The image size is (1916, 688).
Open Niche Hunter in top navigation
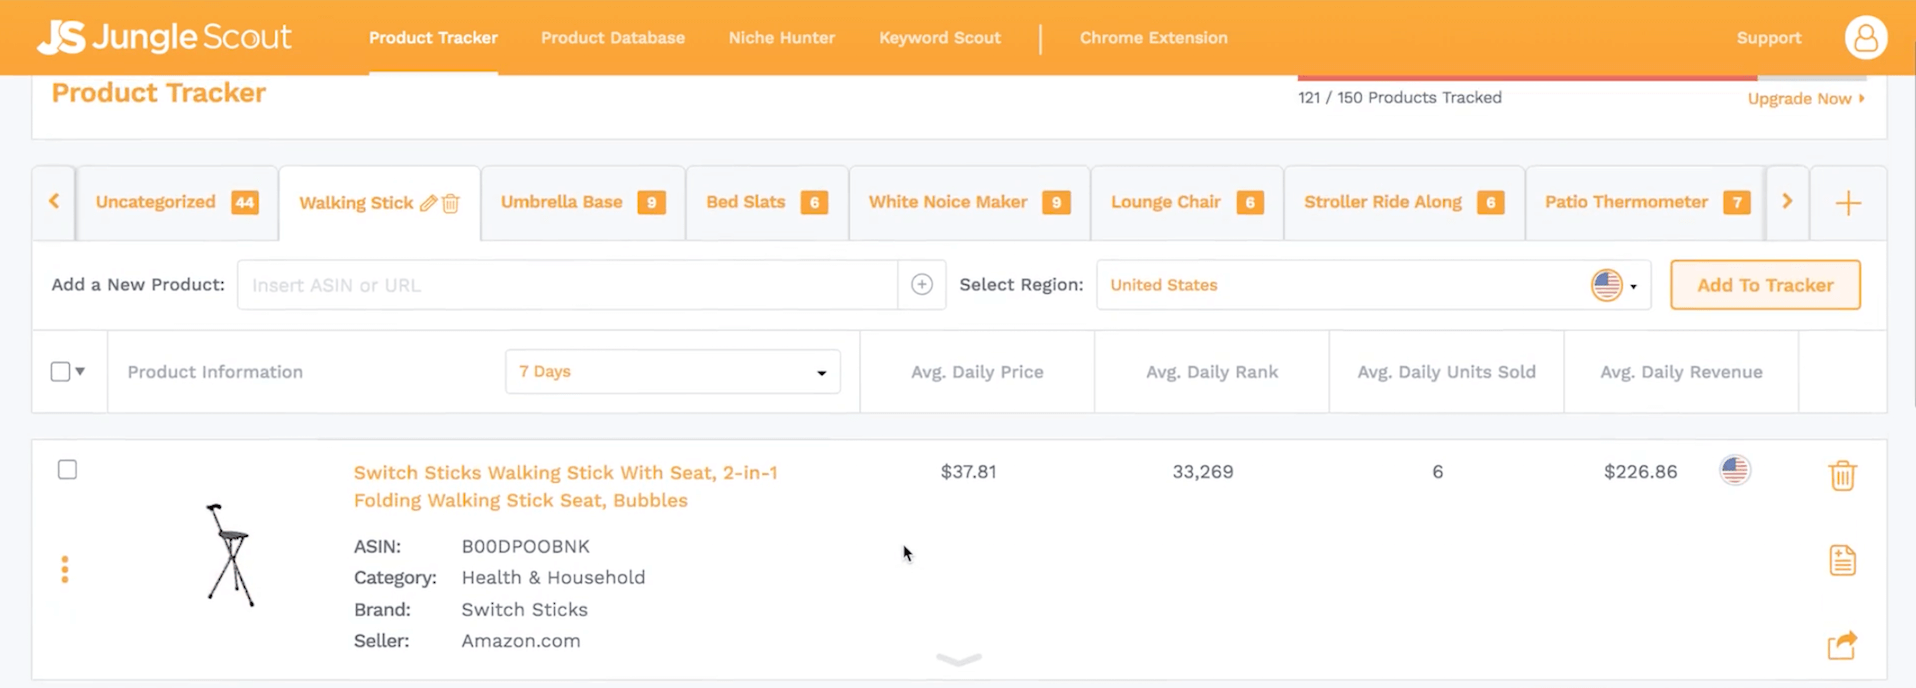click(x=781, y=38)
